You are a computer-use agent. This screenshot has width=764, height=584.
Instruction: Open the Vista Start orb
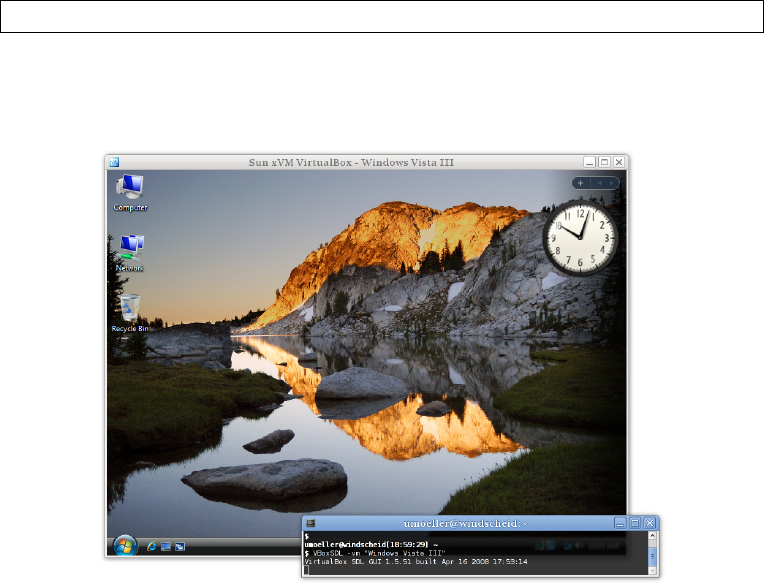[x=125, y=546]
